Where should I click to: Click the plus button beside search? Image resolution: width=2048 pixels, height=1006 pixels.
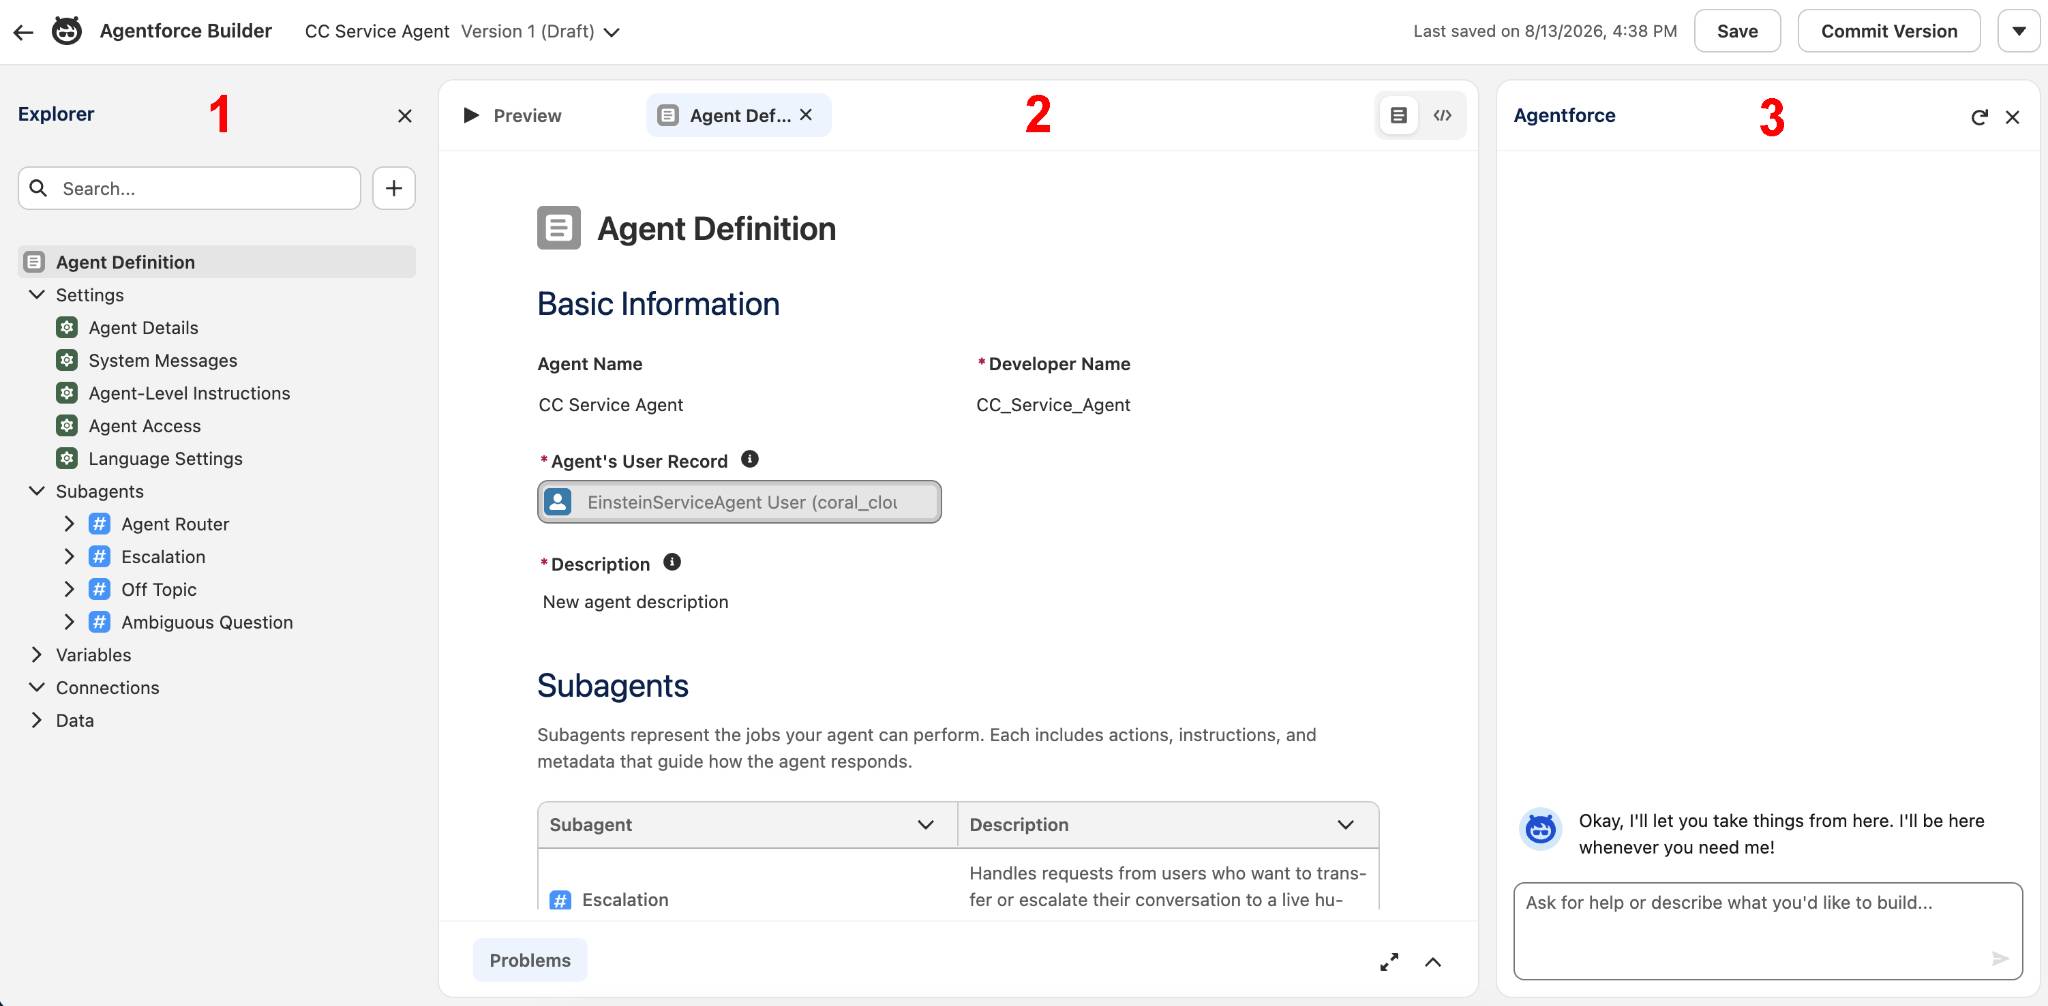pos(394,188)
